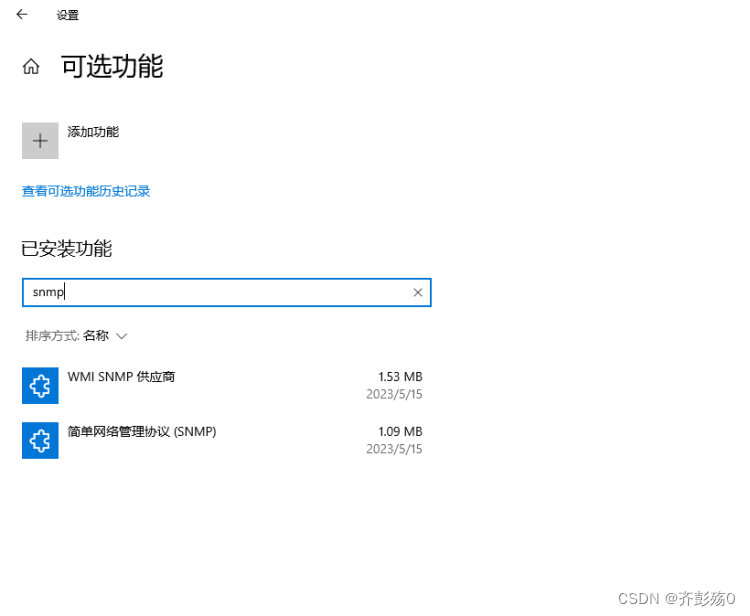
Task: Click the 已安装功能 section heading
Action: (x=67, y=249)
